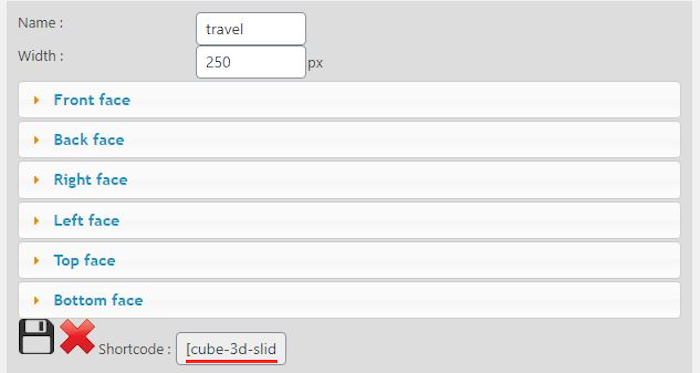Click the Width label
The image size is (700, 373).
point(41,56)
